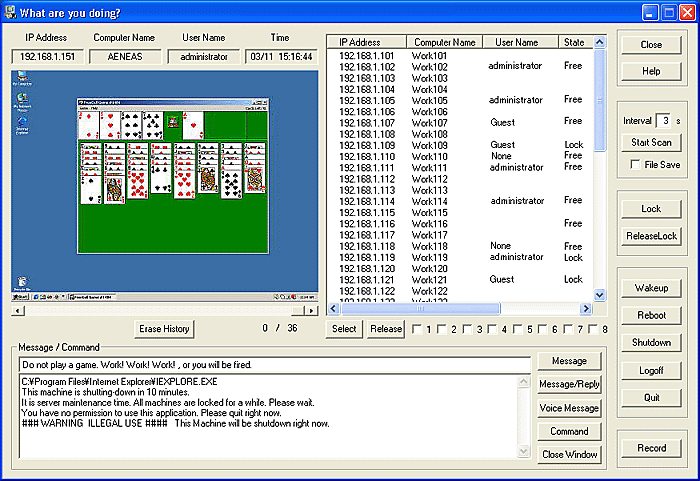700x481 pixels.
Task: Select row 192.168.1.101
Action: point(460,56)
